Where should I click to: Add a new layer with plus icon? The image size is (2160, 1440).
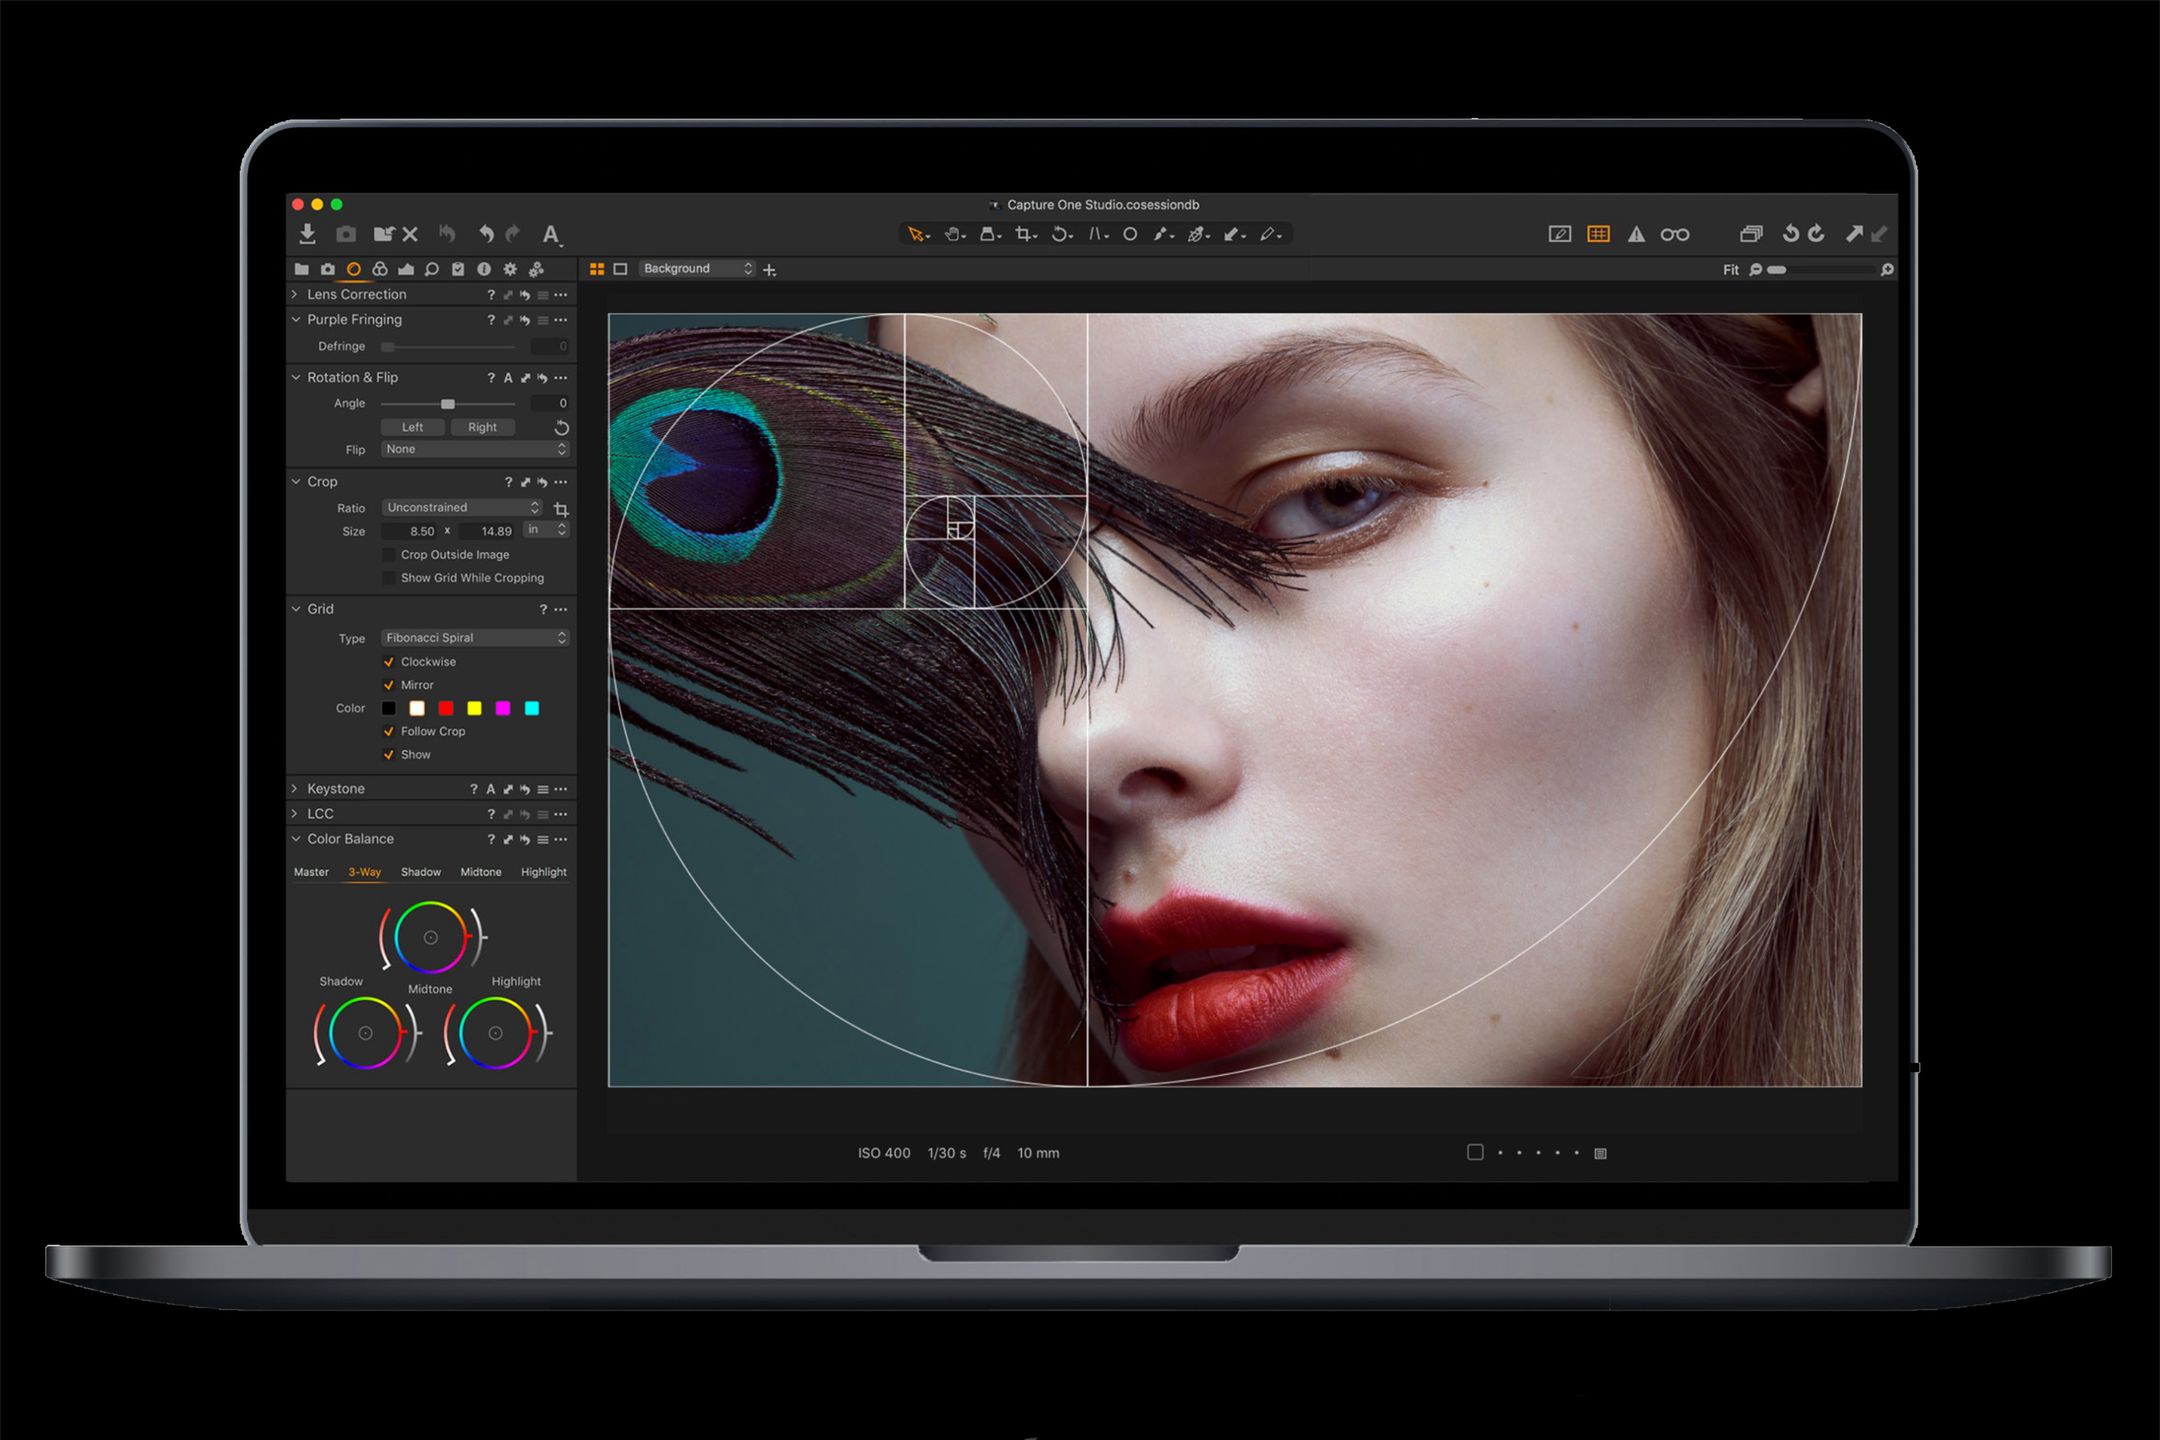click(770, 270)
